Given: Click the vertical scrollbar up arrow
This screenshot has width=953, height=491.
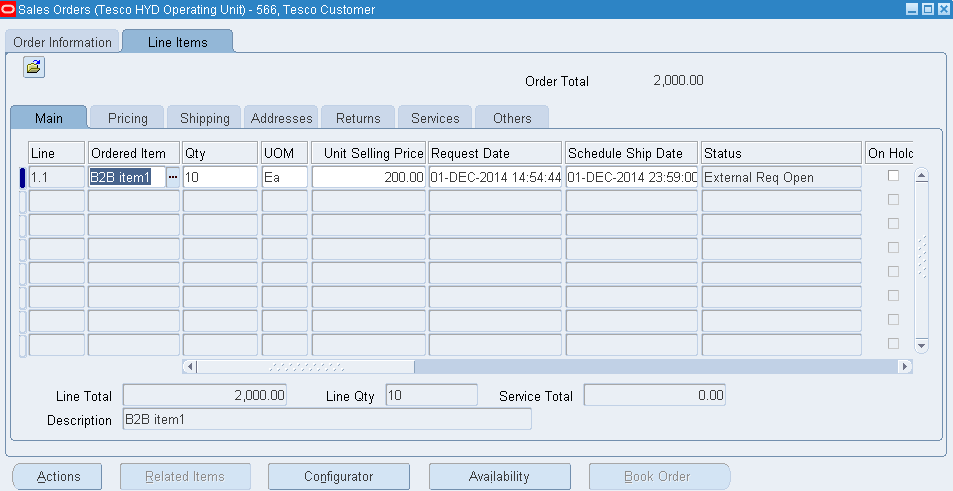Looking at the screenshot, I should tap(921, 176).
